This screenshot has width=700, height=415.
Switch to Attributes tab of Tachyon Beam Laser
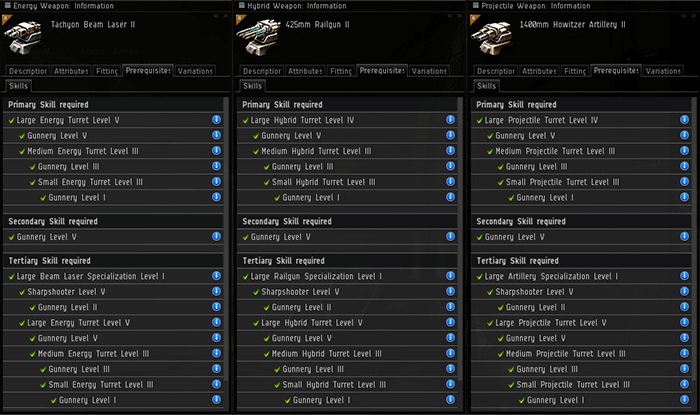tap(71, 71)
